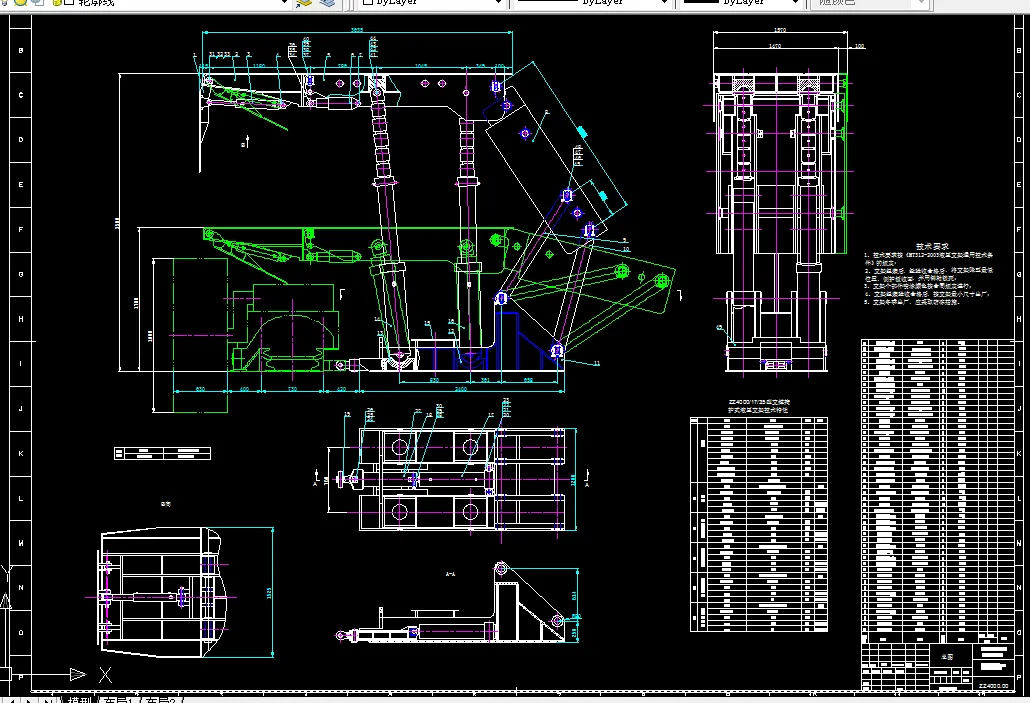Screen dimensions: 1030x703
Task: Open the lineweight dropdown with the thick line preview
Action: [741, 3]
